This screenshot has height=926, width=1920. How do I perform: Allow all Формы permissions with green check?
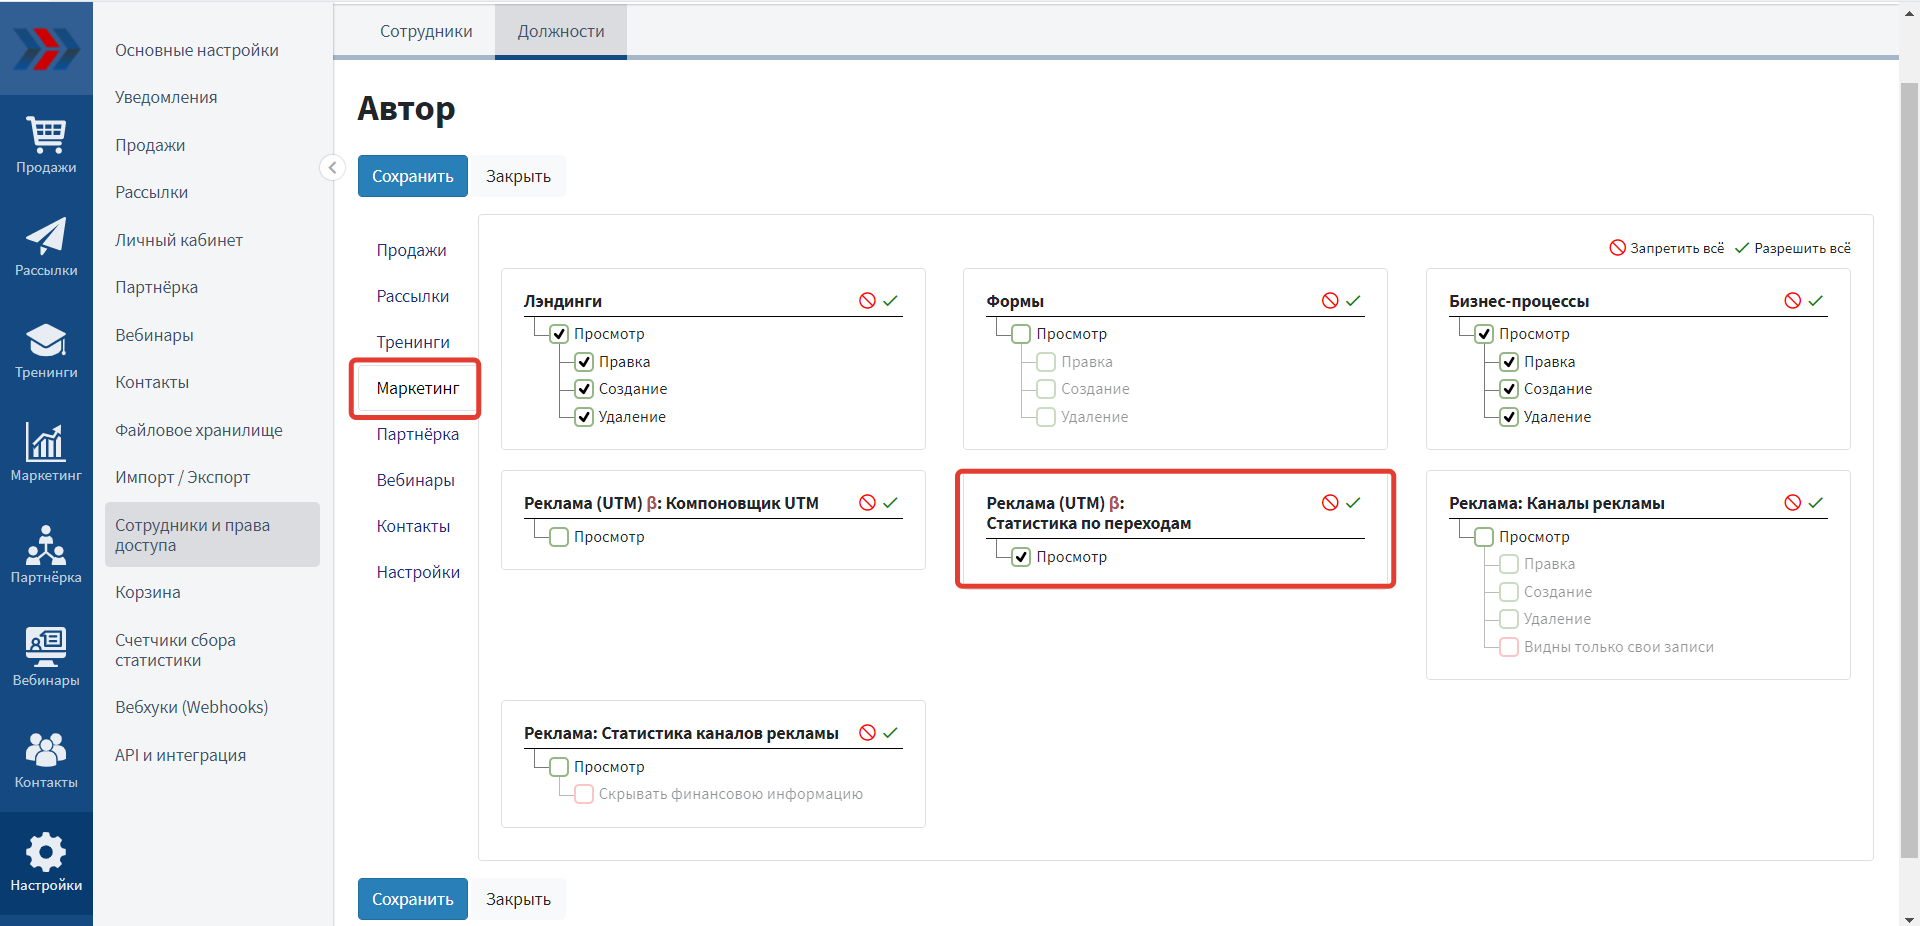click(1353, 301)
